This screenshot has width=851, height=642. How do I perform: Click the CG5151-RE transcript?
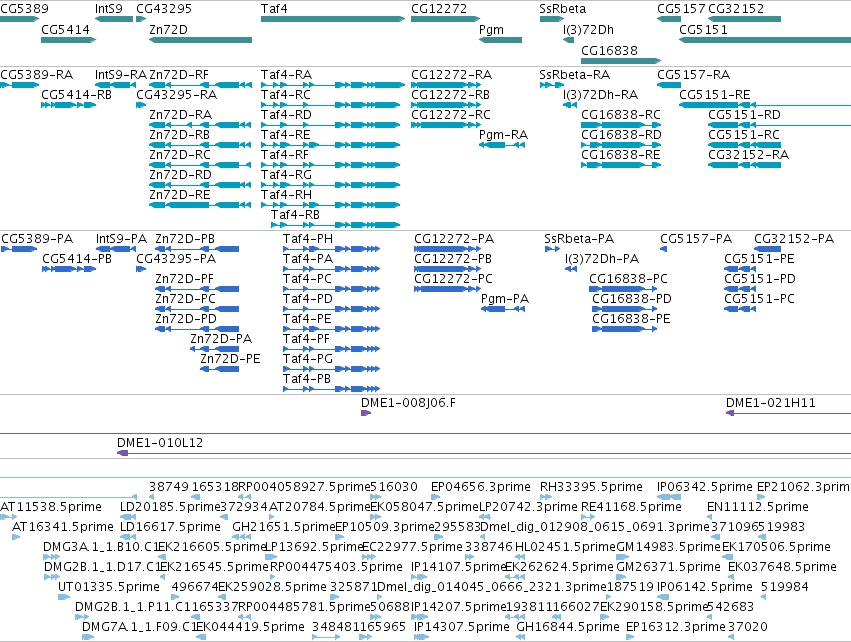tap(765, 105)
